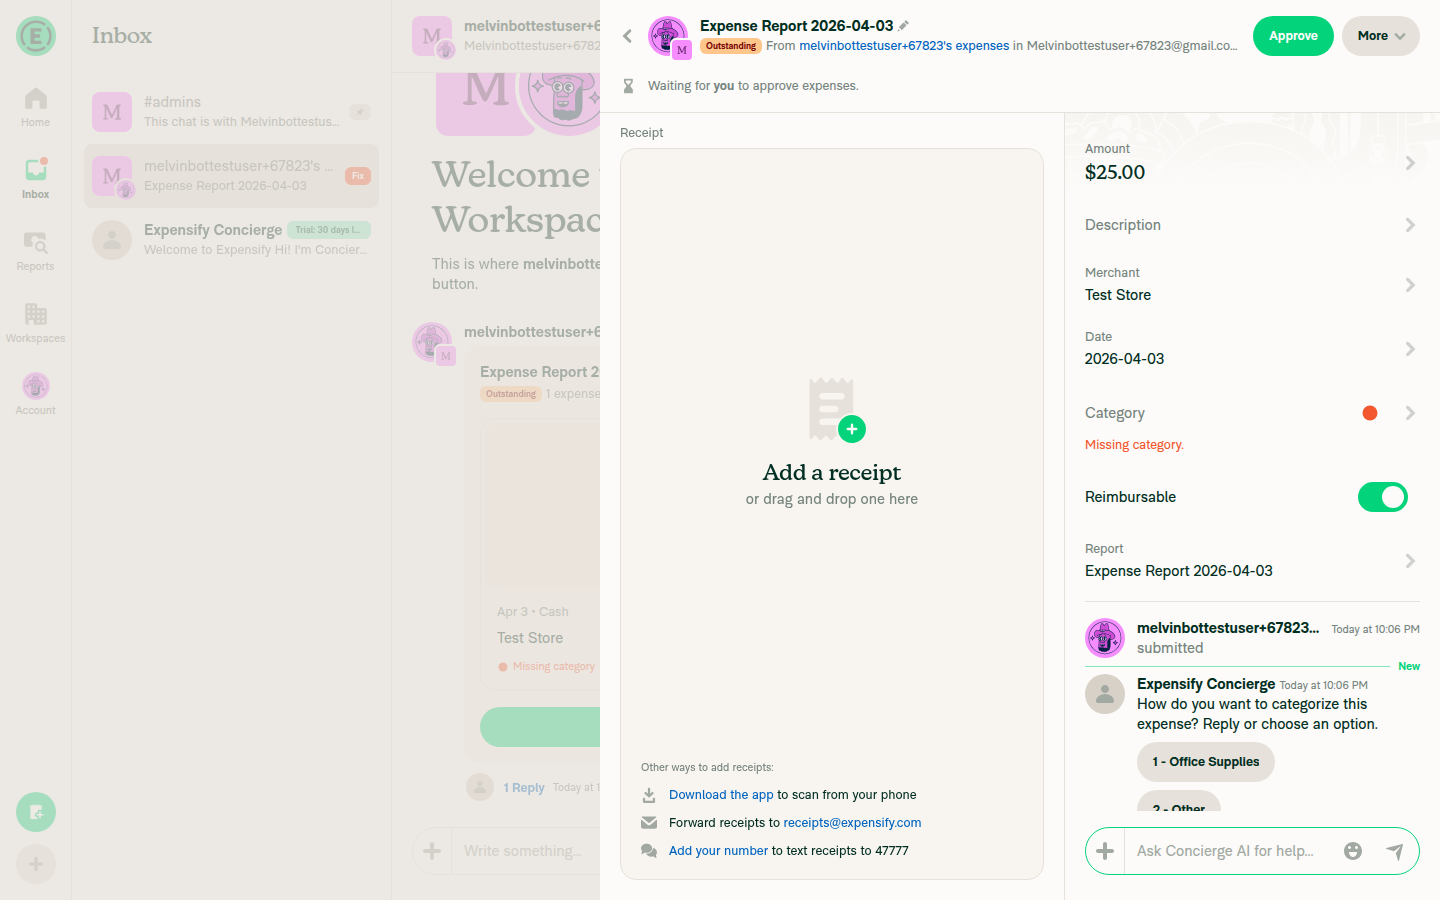Open Workspaces in the left sidebar

point(35,322)
